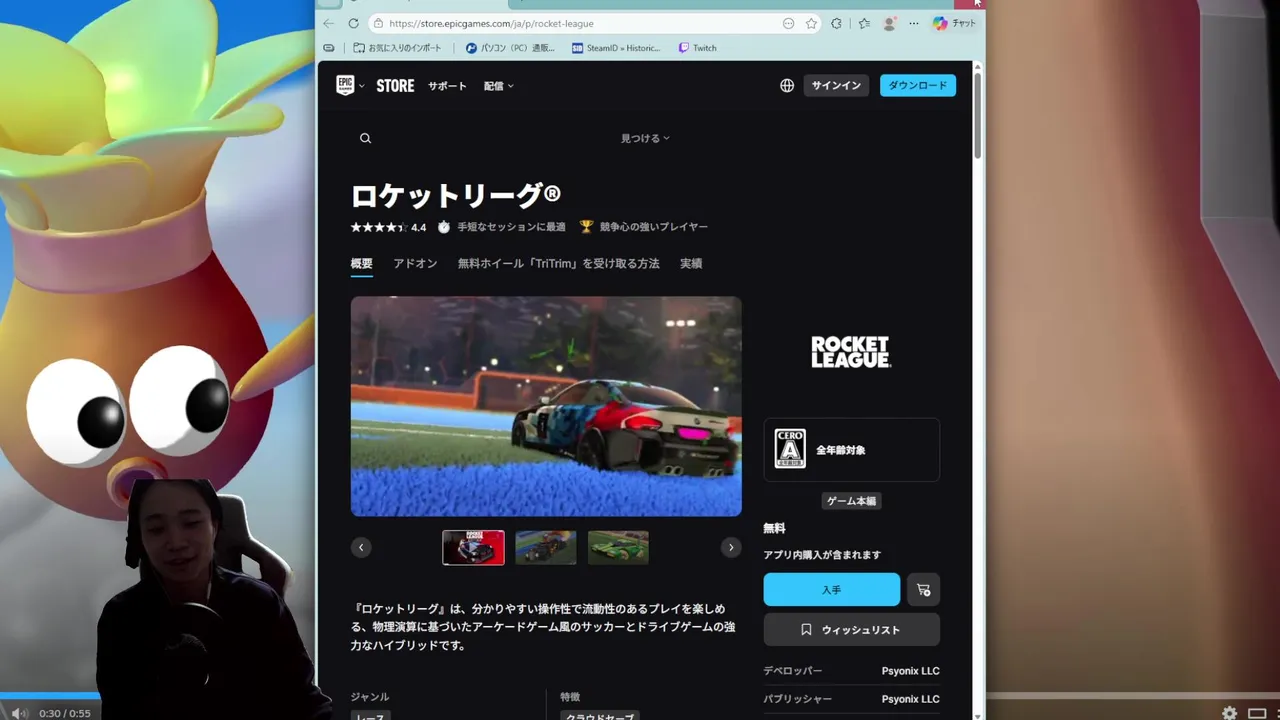Screen dimensions: 1280x720
Task: Open お気に入りのインポート bookmark
Action: click(397, 48)
